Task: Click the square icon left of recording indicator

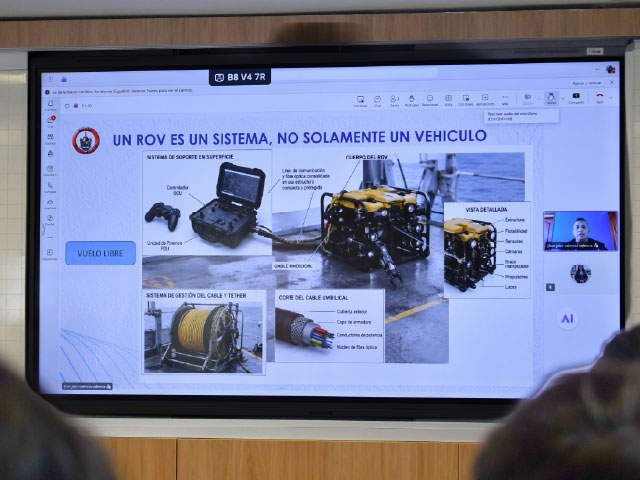Action: [67, 106]
